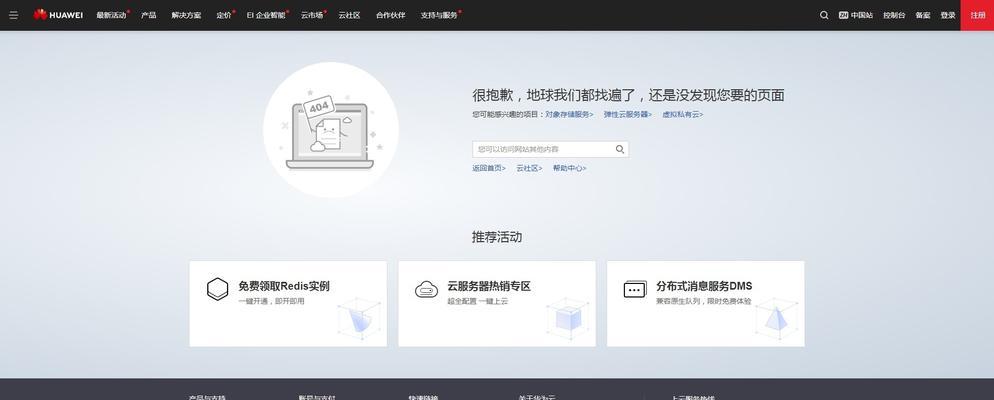Click the 推荐活动 heading
This screenshot has height=400, width=994.
pyautogui.click(x=497, y=237)
